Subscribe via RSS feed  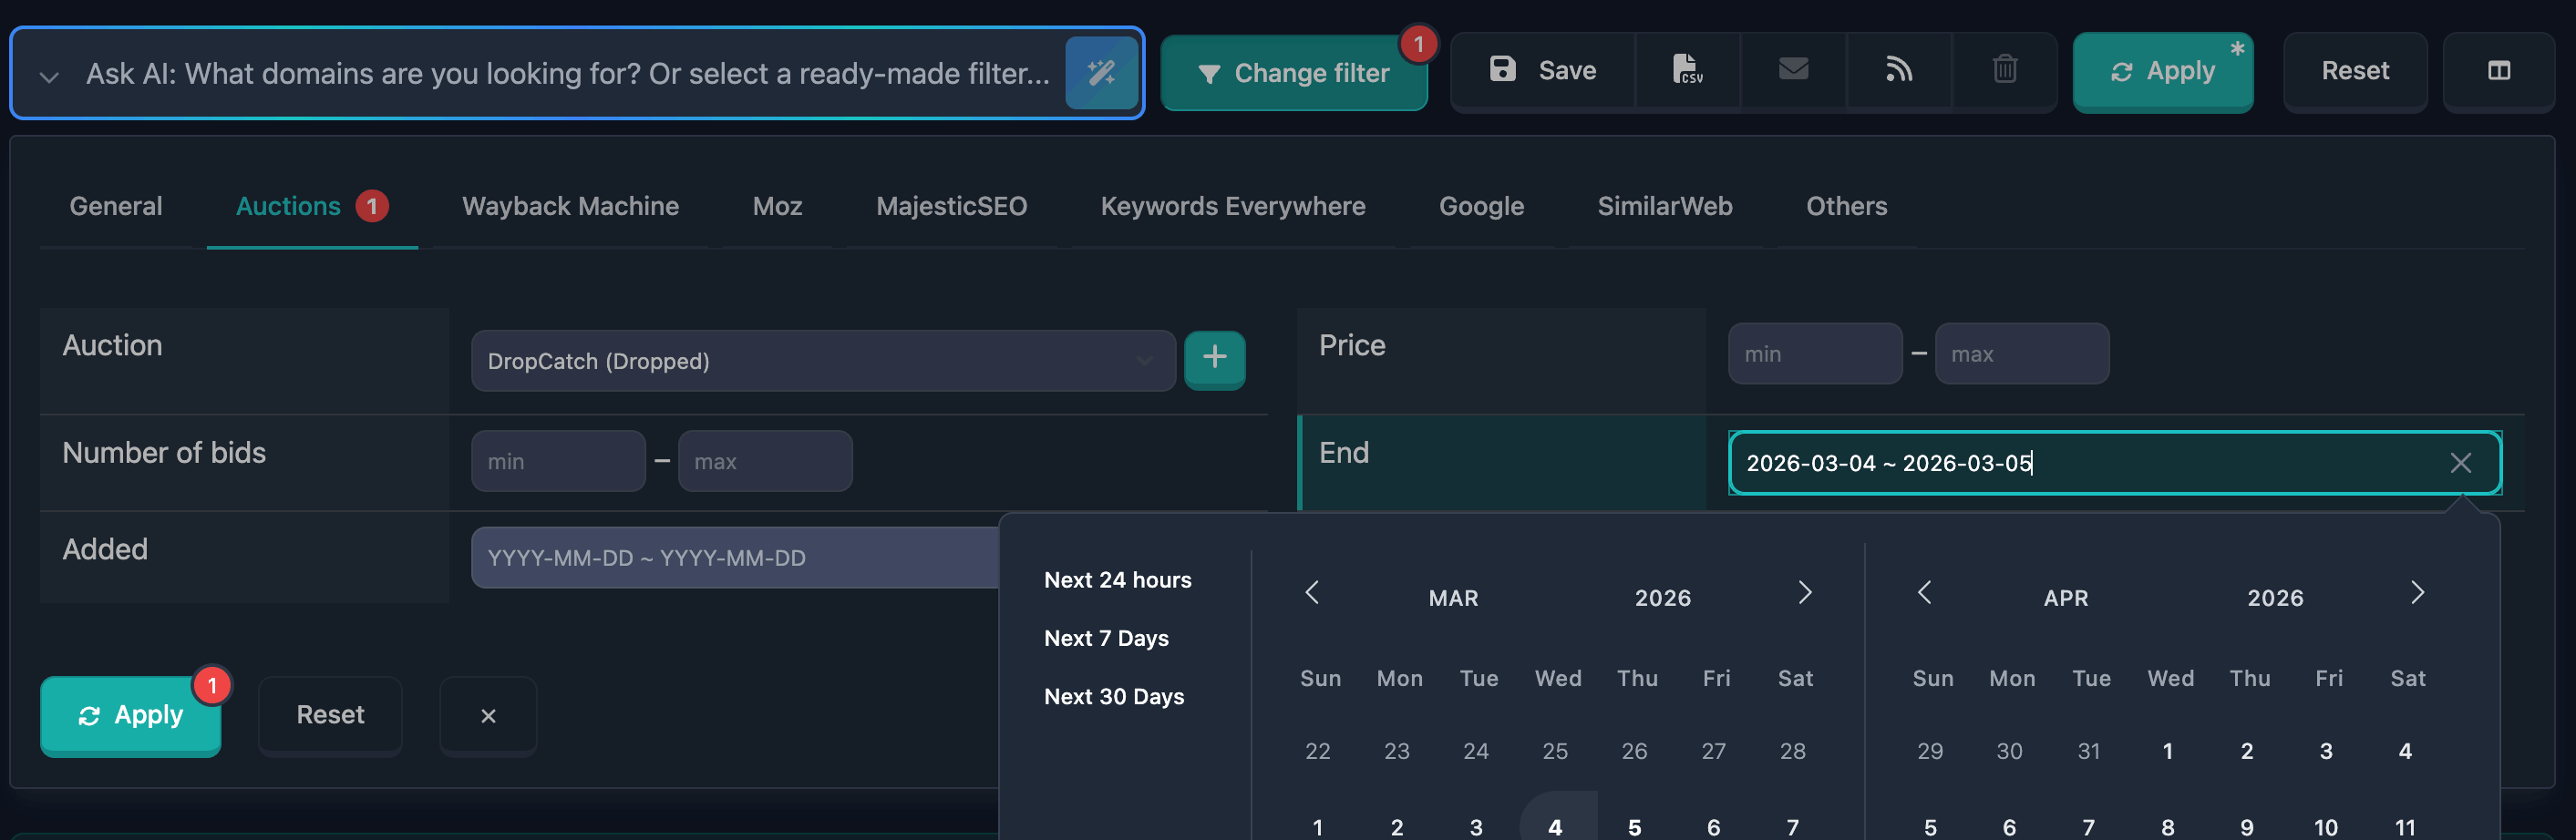tap(1899, 71)
